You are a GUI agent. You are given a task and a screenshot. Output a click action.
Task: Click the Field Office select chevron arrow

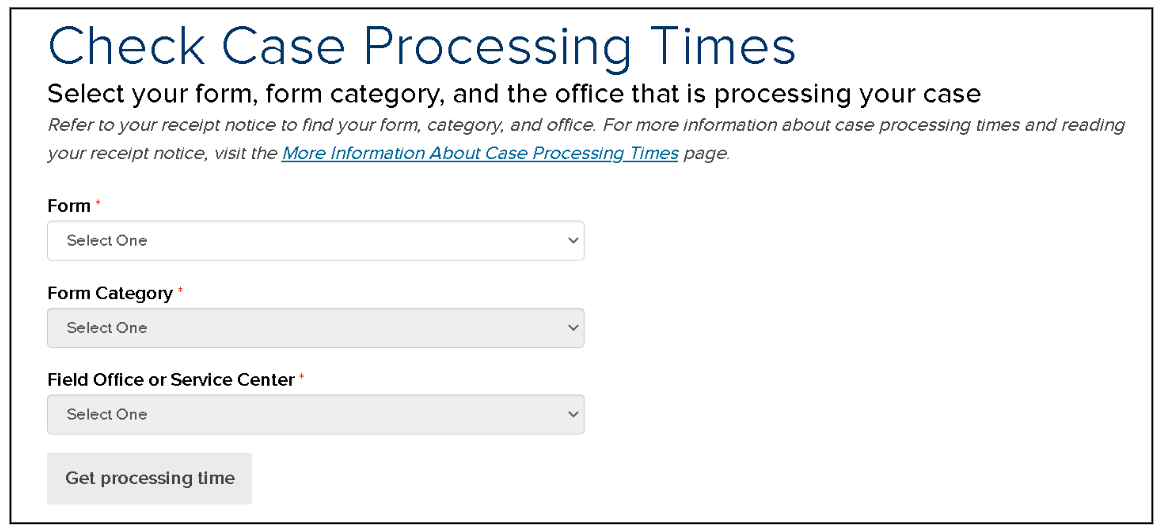[573, 414]
